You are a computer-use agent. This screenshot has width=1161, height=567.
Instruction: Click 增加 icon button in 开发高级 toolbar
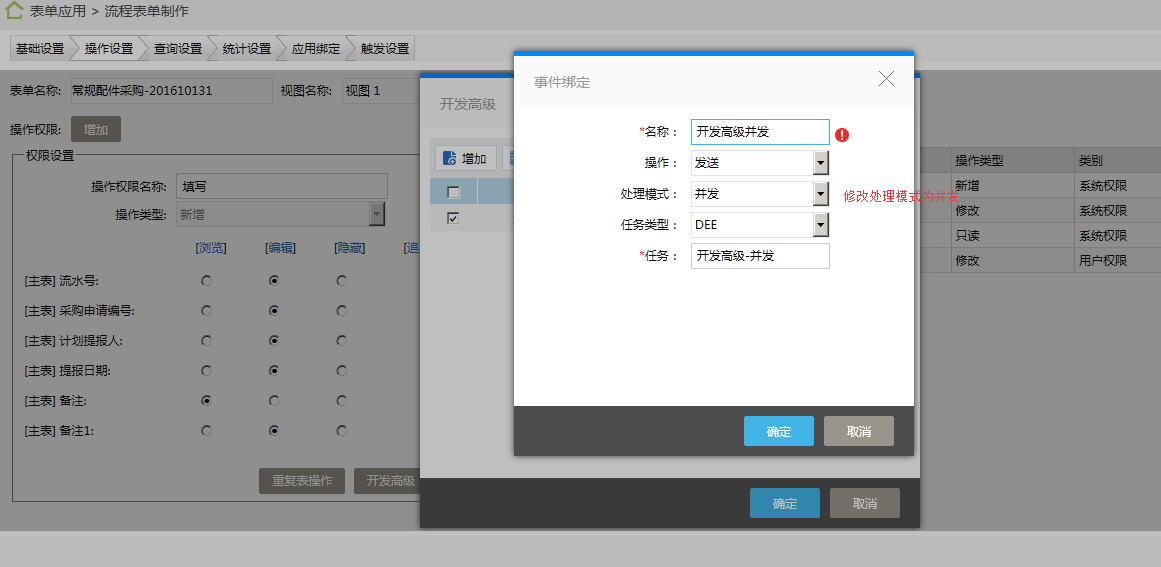[466, 158]
